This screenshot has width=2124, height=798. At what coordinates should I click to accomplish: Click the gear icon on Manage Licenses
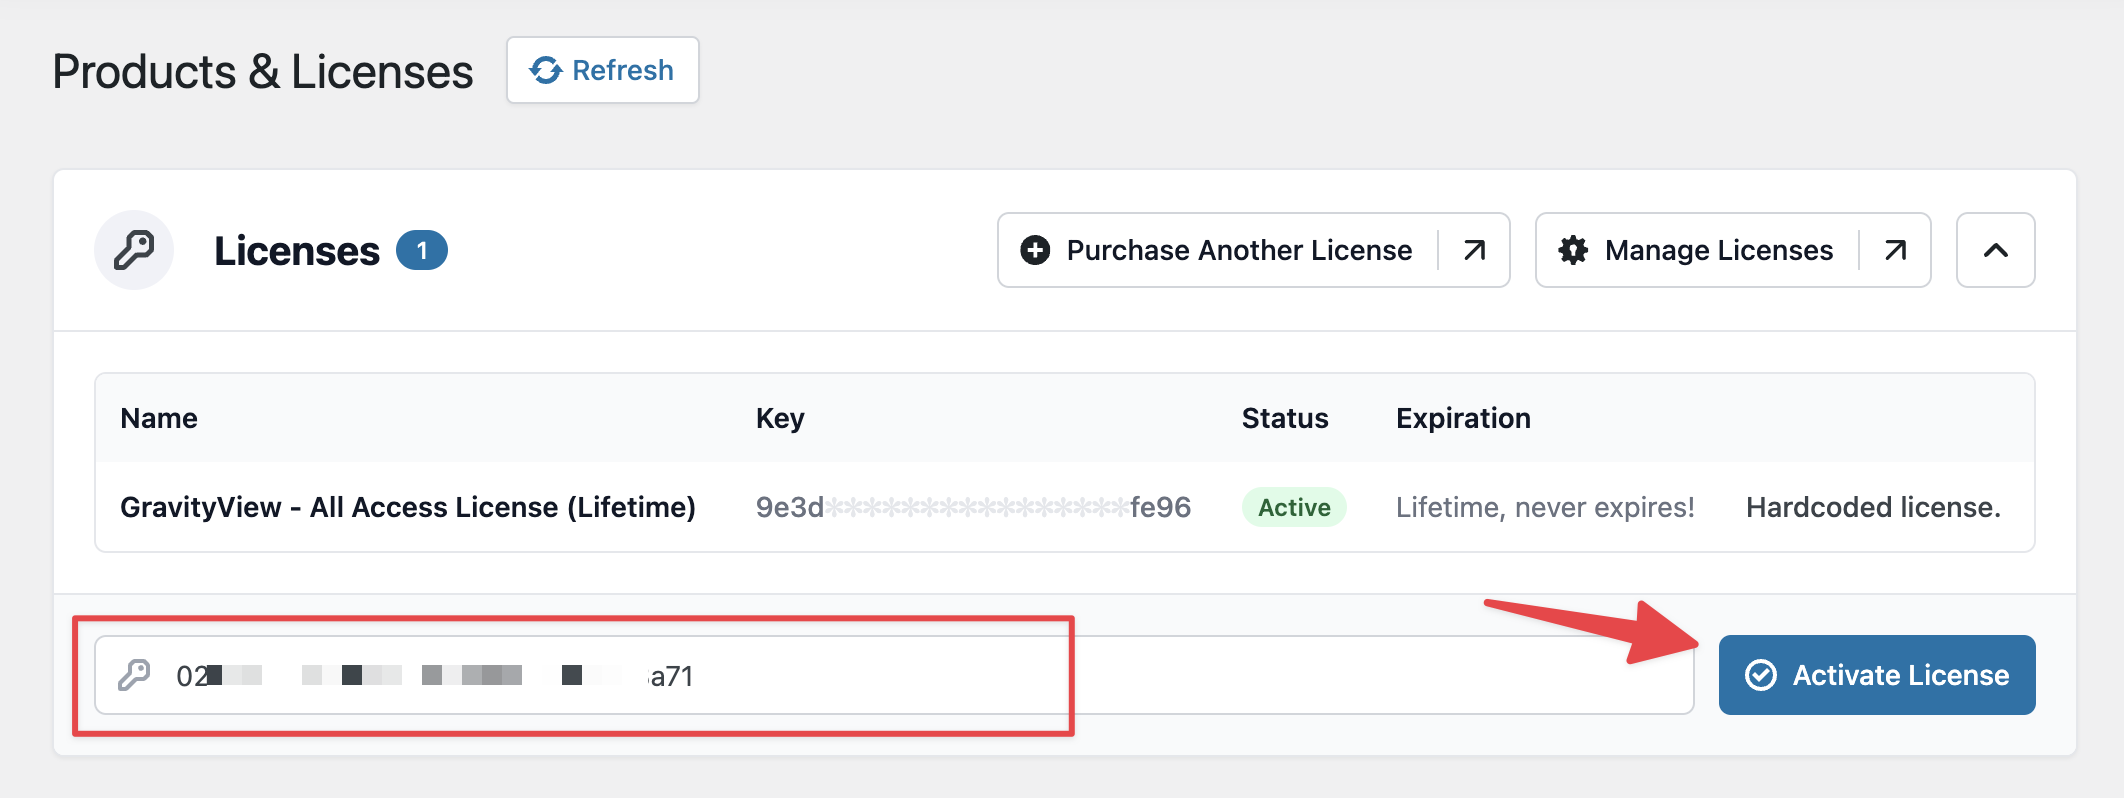coord(1573,250)
